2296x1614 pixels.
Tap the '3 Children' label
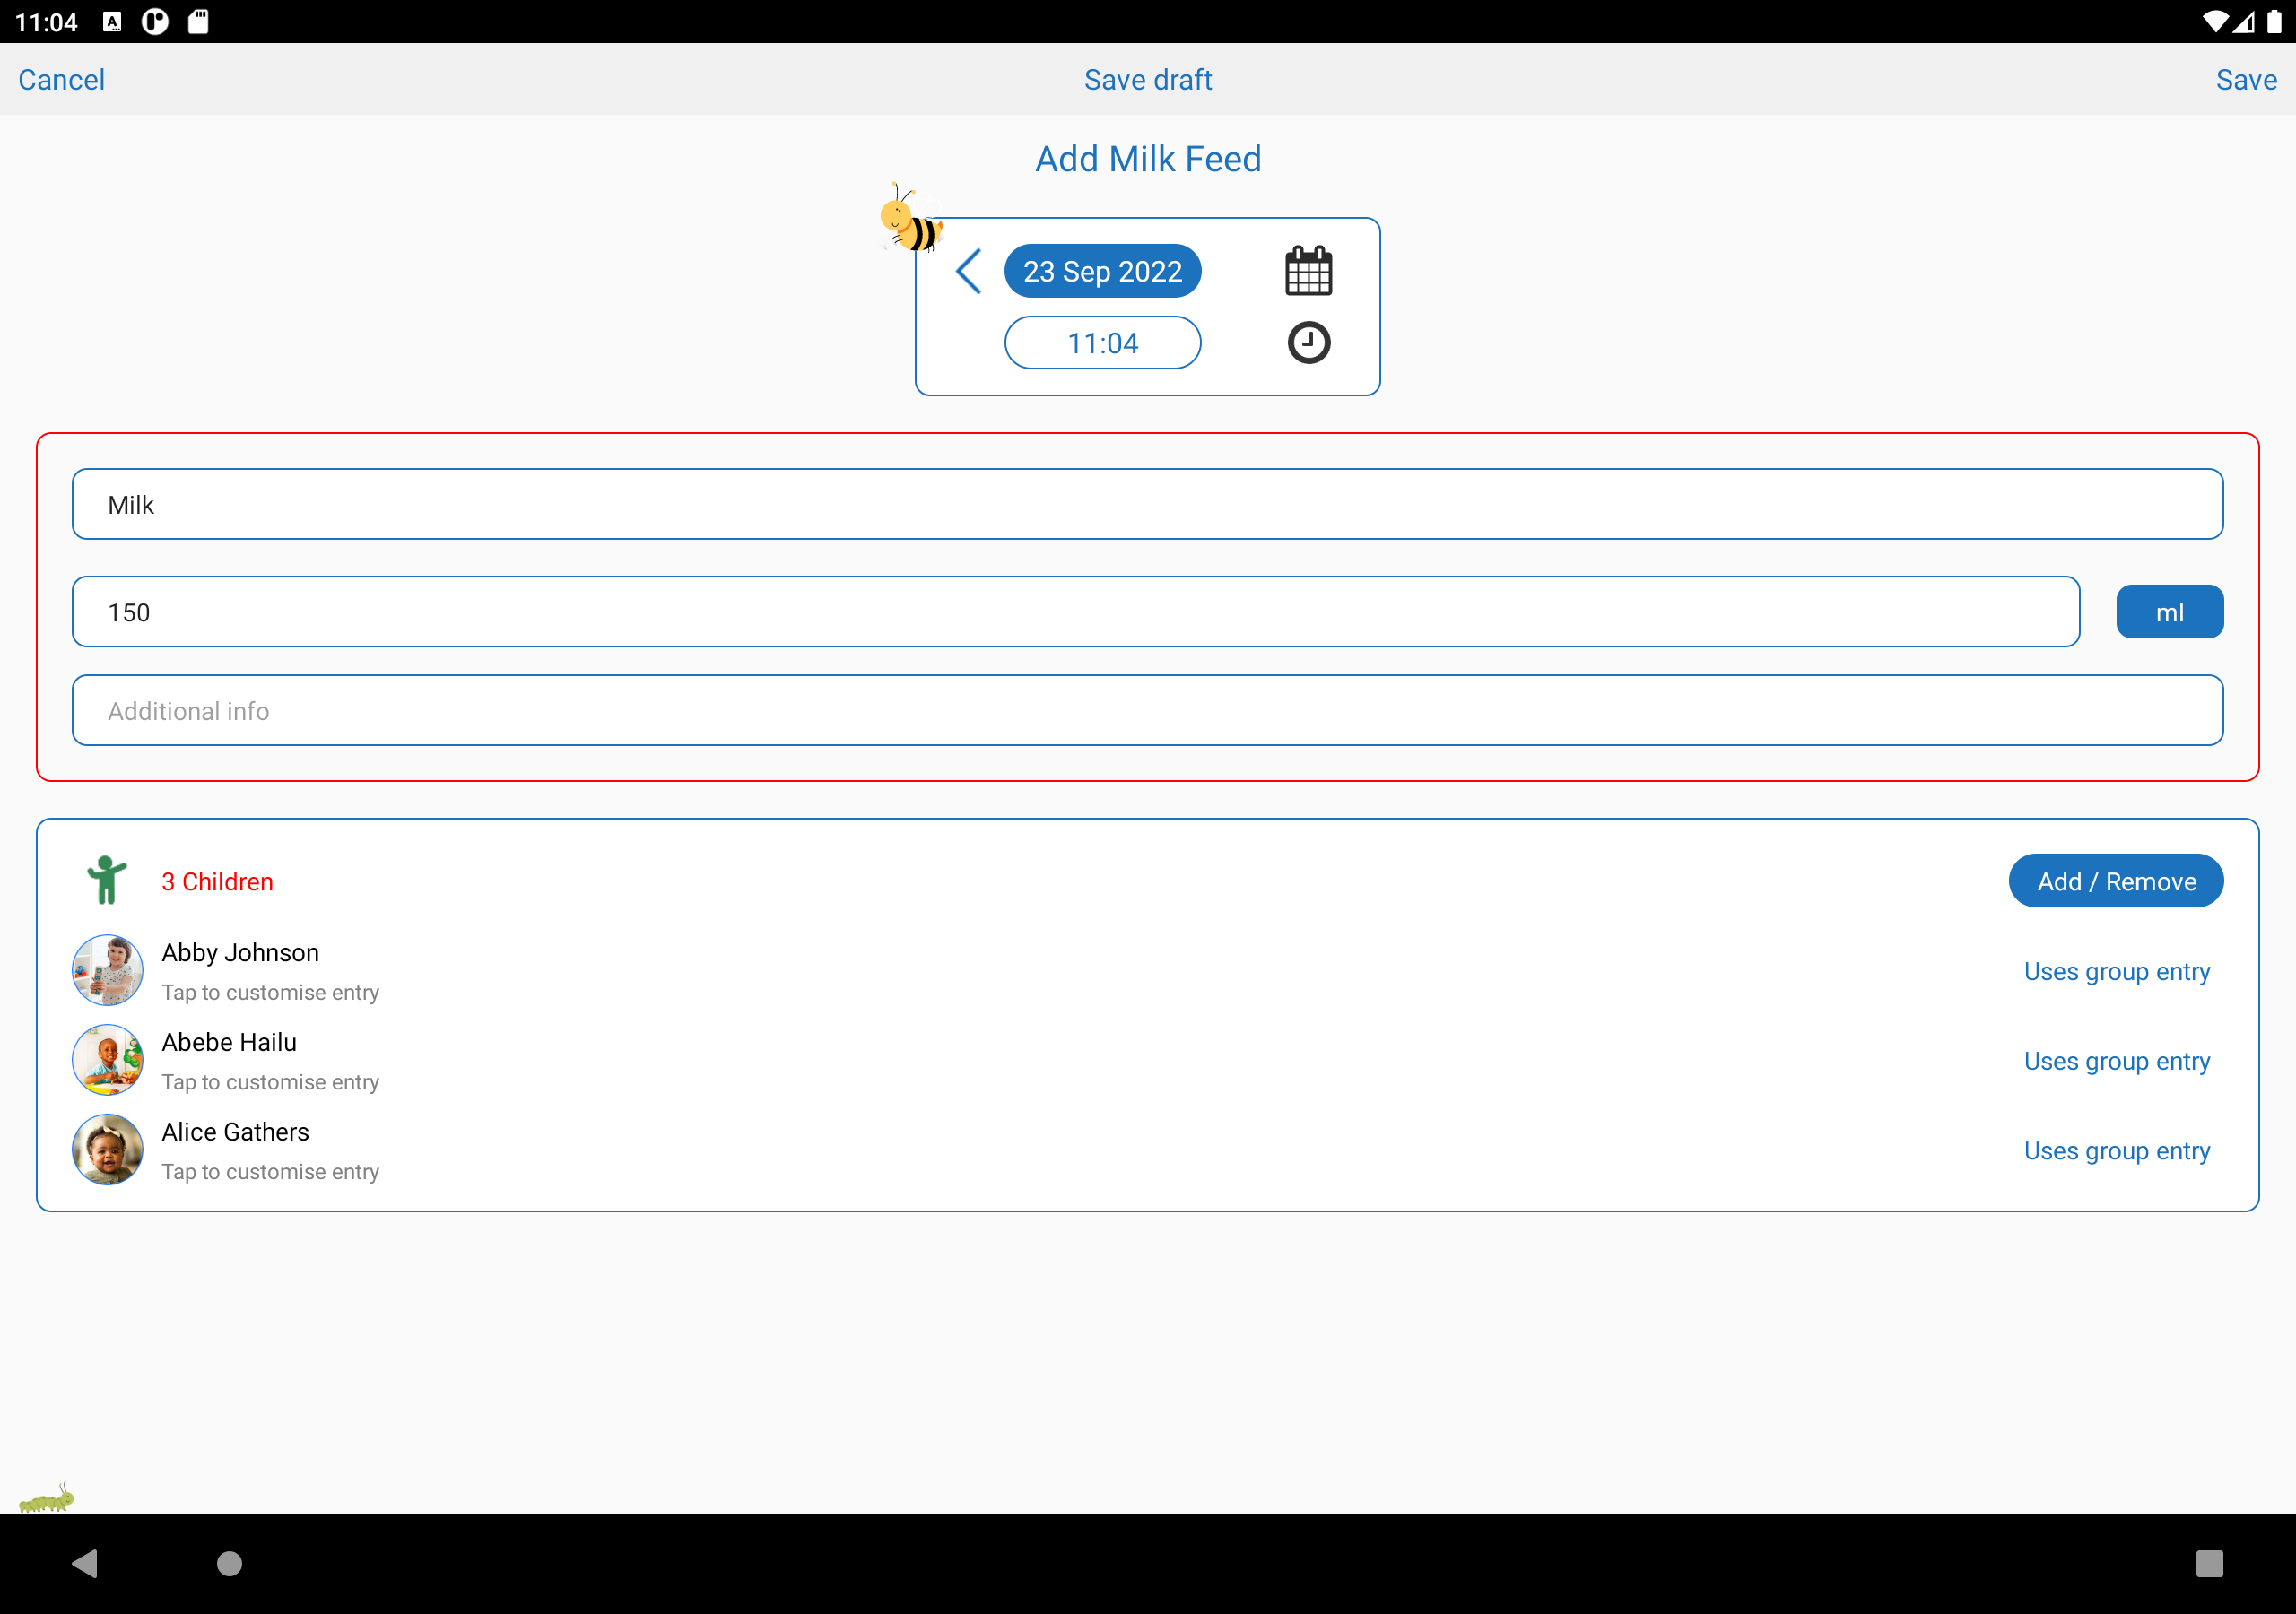tap(217, 881)
